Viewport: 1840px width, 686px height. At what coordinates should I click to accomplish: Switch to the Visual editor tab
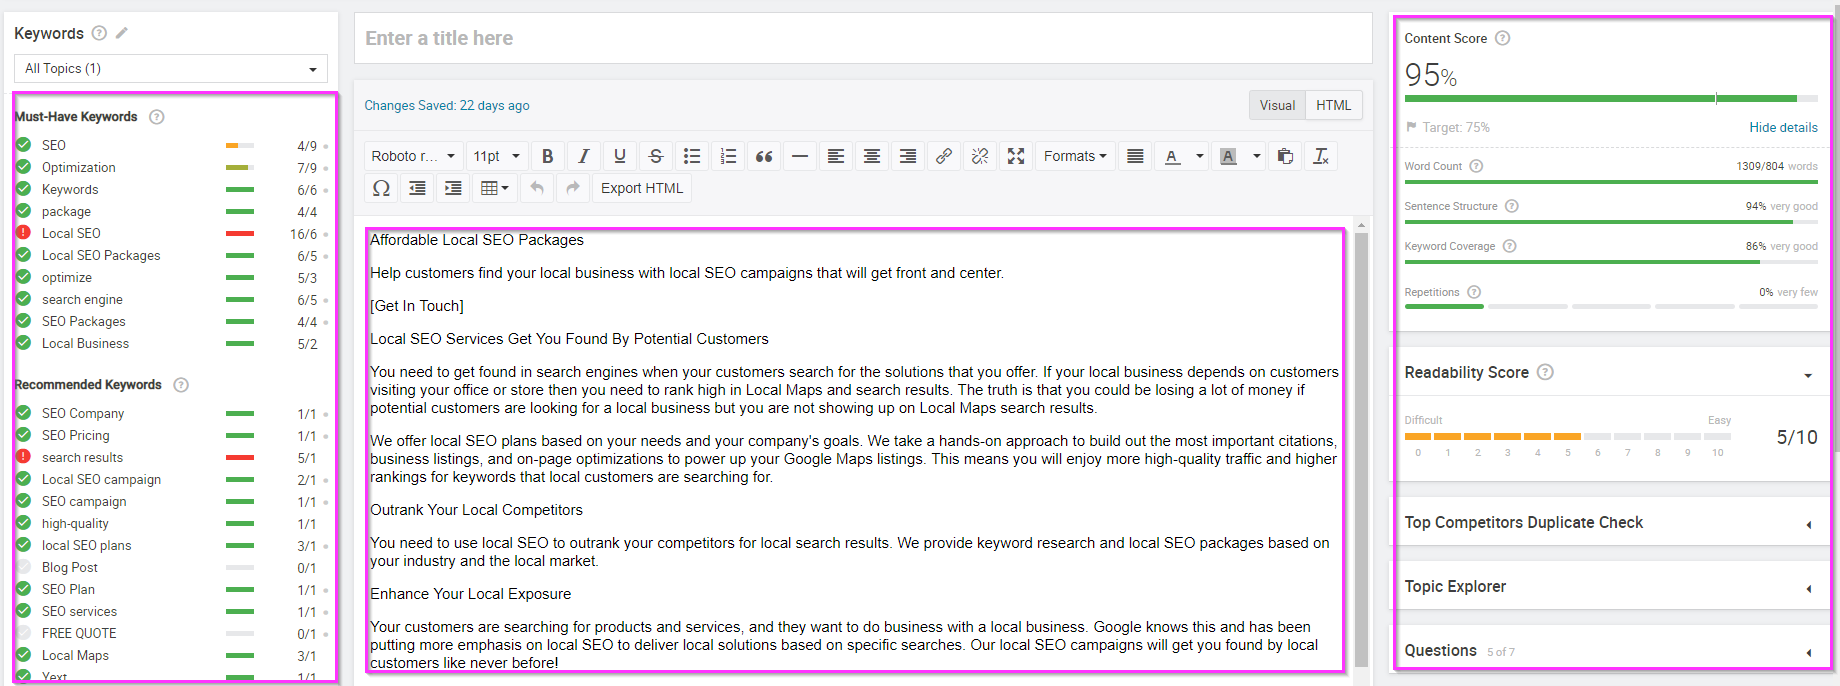point(1277,105)
